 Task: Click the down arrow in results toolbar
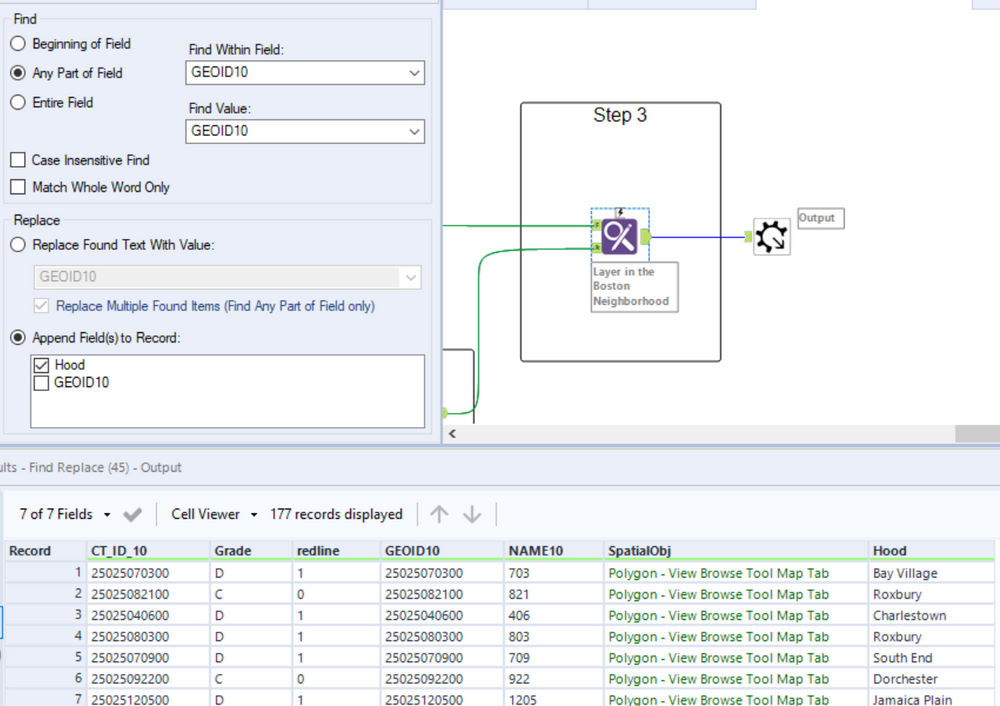coord(472,514)
